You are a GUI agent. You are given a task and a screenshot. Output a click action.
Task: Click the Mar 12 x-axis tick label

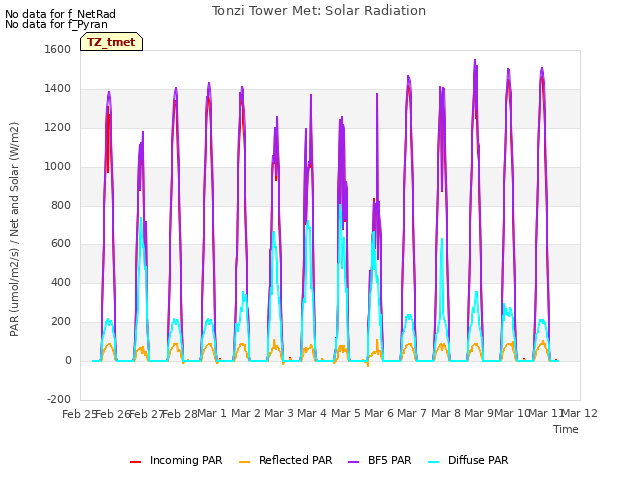pyautogui.click(x=580, y=413)
